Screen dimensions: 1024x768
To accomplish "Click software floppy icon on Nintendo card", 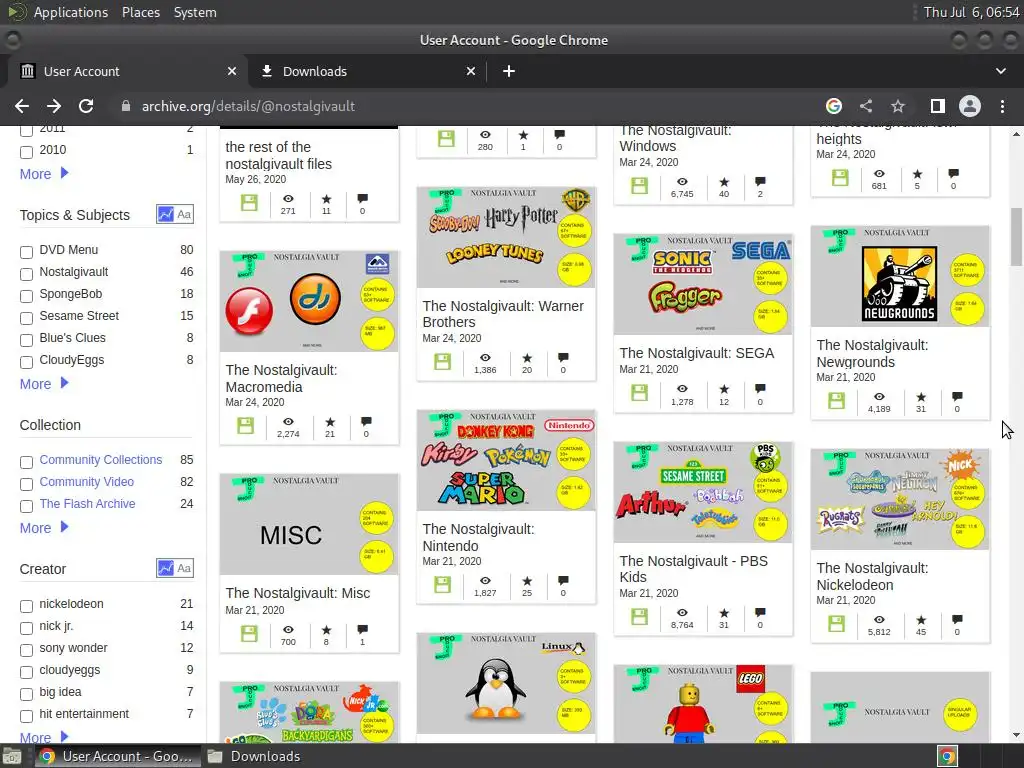I will coord(443,584).
